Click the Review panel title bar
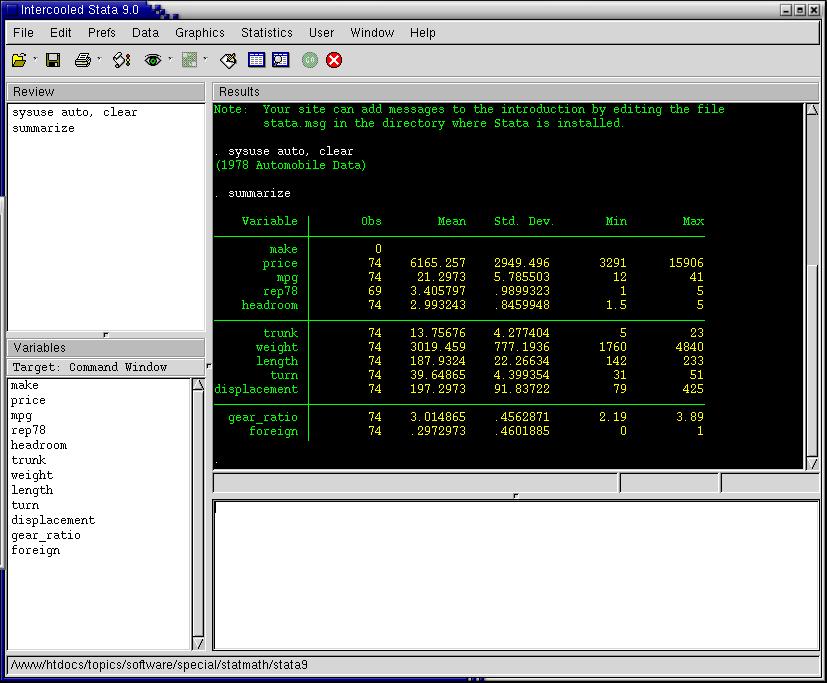Image resolution: width=827 pixels, height=683 pixels. [105, 92]
